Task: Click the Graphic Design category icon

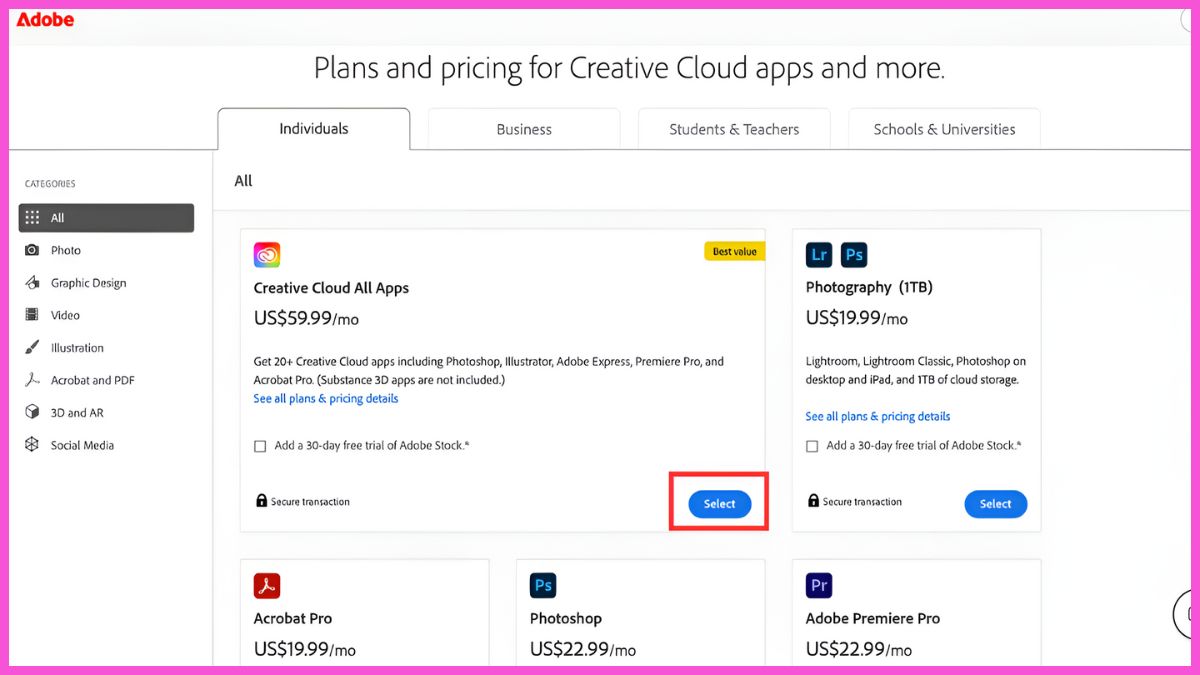Action: [32, 283]
